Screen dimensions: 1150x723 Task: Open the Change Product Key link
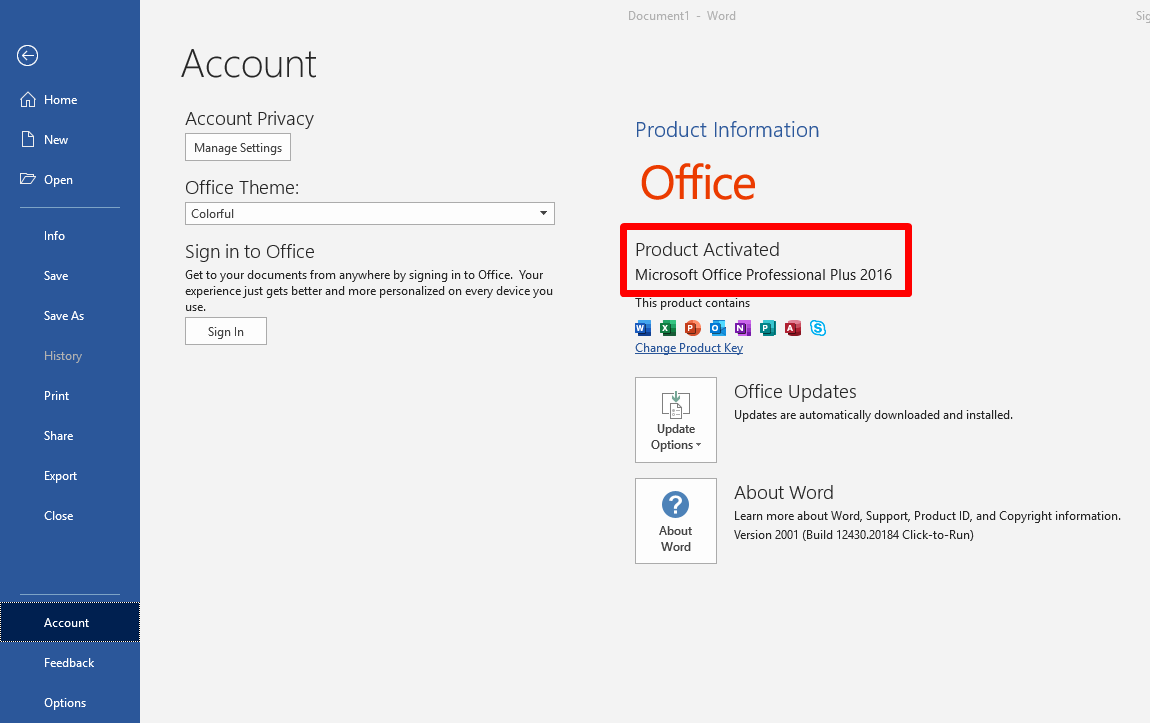pyautogui.click(x=688, y=347)
